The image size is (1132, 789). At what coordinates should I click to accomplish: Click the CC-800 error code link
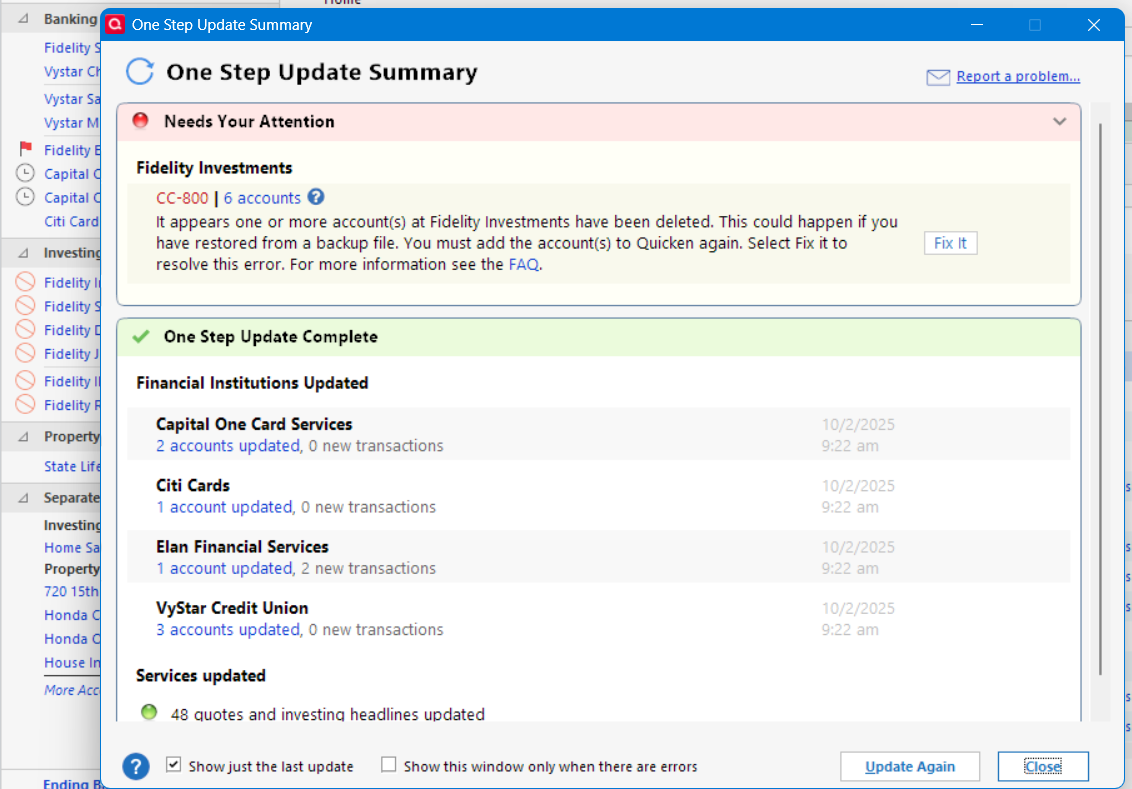click(x=182, y=198)
